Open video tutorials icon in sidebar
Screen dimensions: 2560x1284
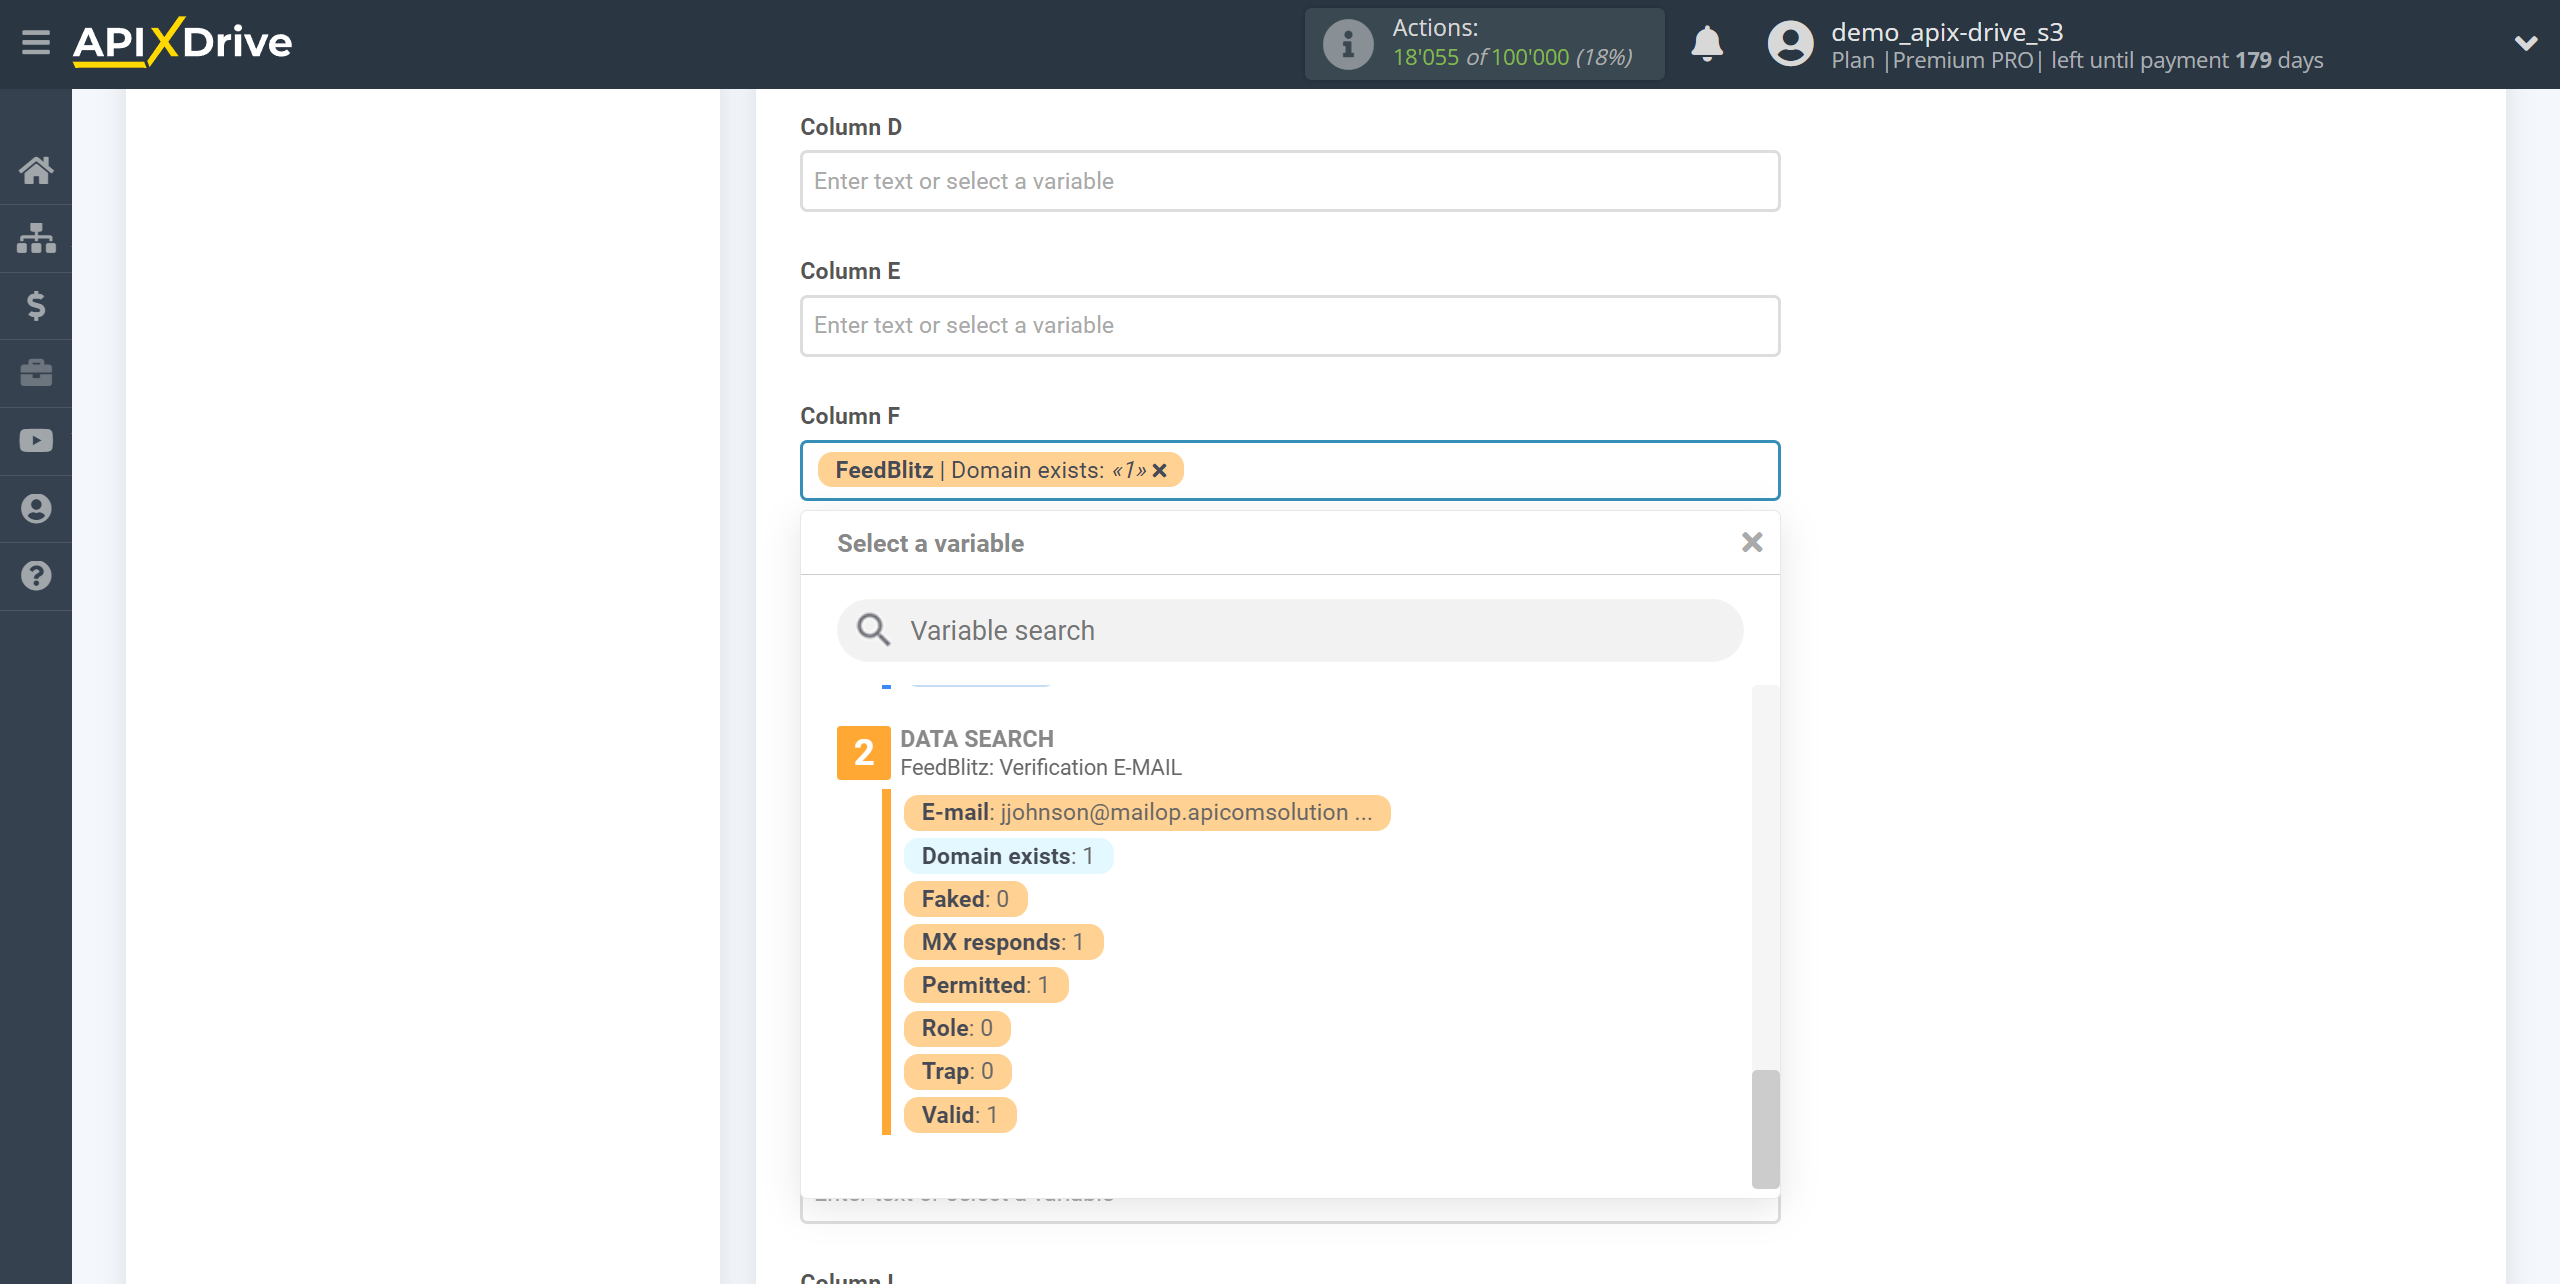point(36,441)
